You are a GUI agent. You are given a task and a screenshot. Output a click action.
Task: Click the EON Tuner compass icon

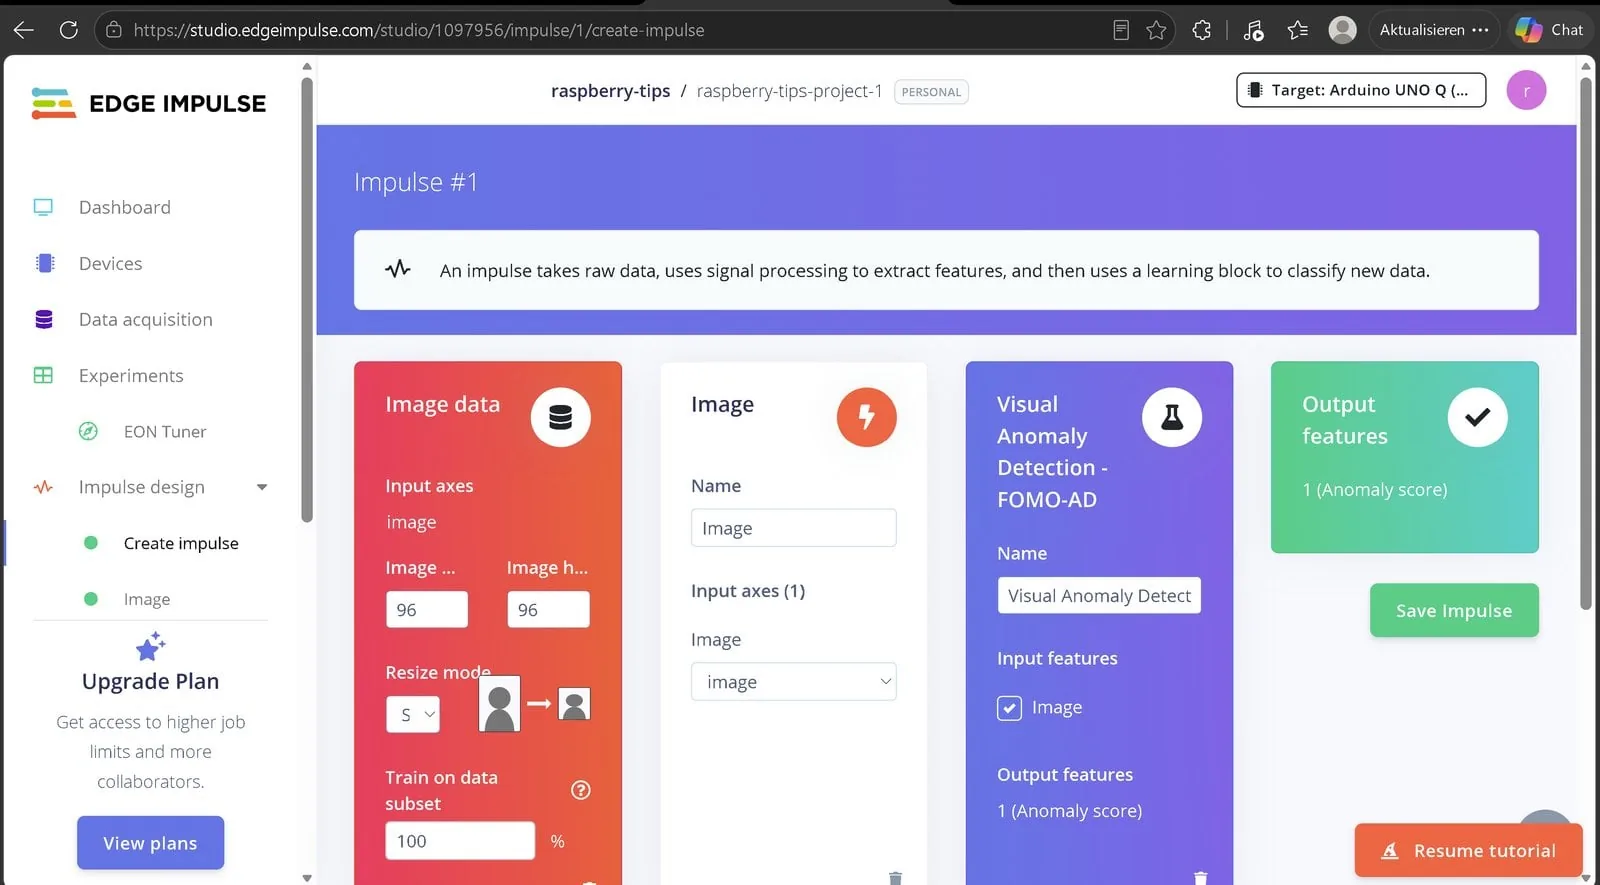pyautogui.click(x=88, y=431)
